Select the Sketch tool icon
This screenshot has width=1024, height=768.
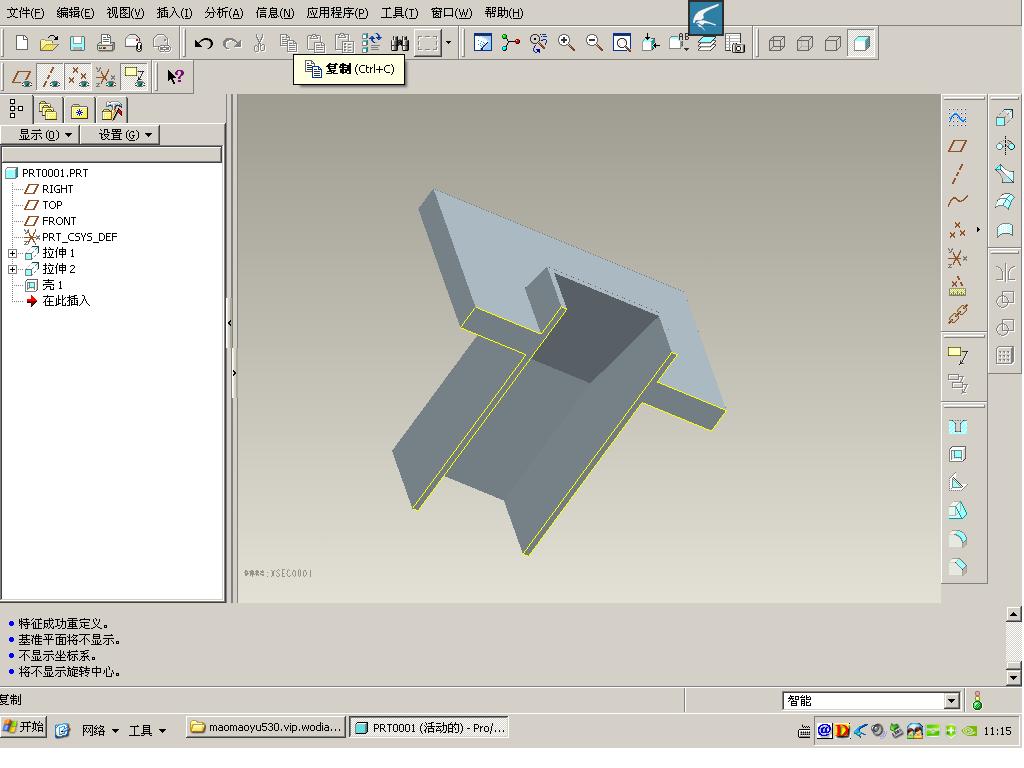[957, 118]
